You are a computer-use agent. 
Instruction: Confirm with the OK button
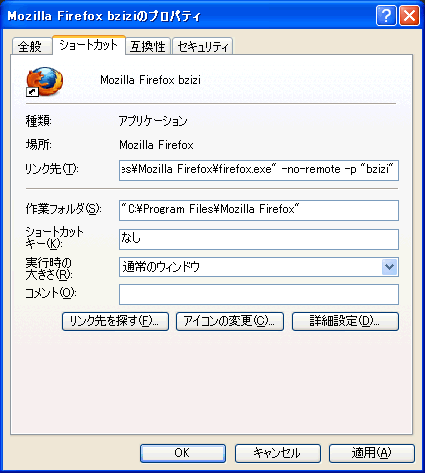click(183, 453)
